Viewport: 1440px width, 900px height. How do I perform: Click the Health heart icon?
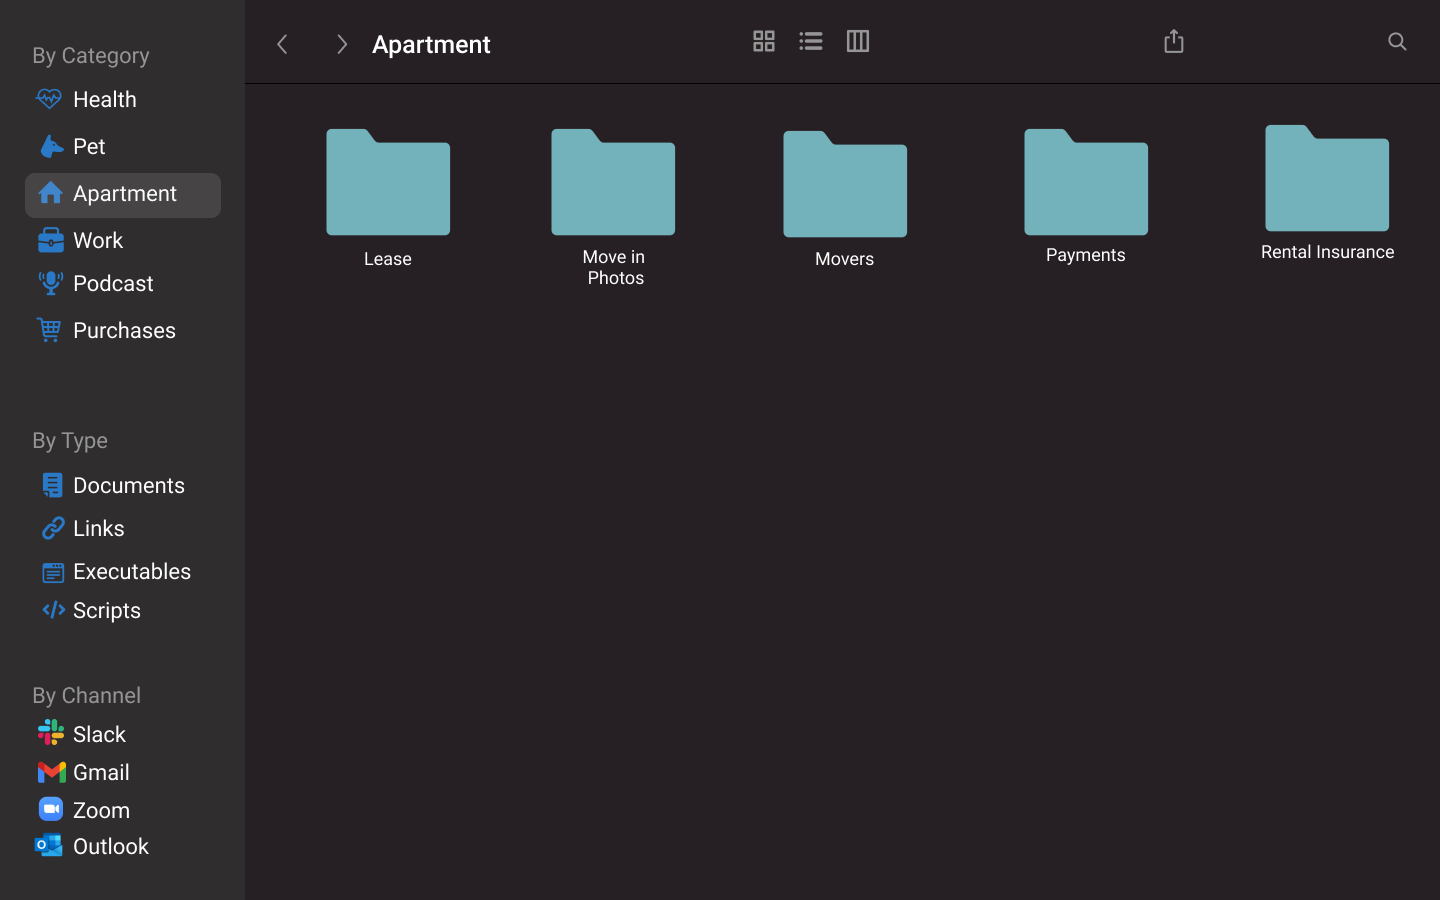click(49, 99)
